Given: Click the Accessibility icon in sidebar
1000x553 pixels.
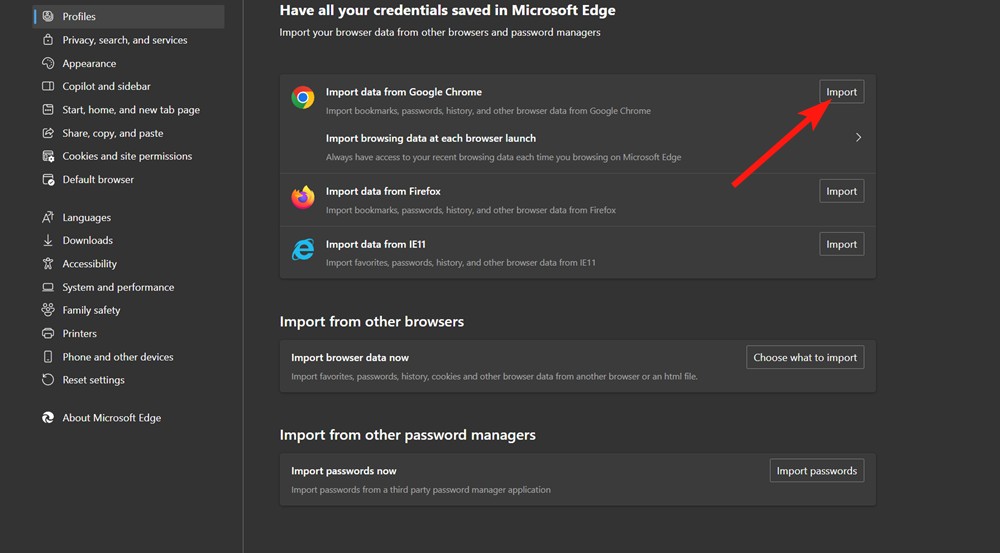Looking at the screenshot, I should 48,264.
